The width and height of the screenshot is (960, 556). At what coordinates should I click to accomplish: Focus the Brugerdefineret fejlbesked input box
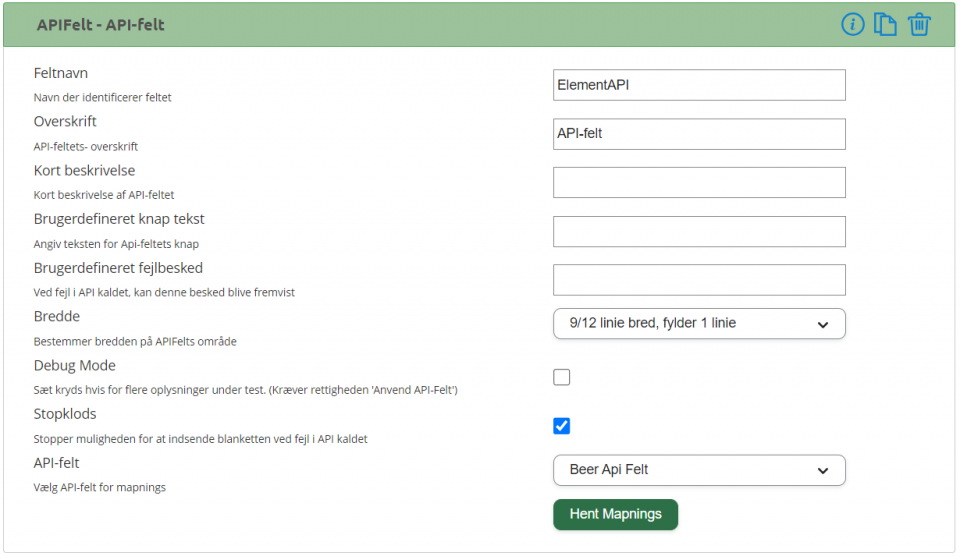[x=699, y=280]
